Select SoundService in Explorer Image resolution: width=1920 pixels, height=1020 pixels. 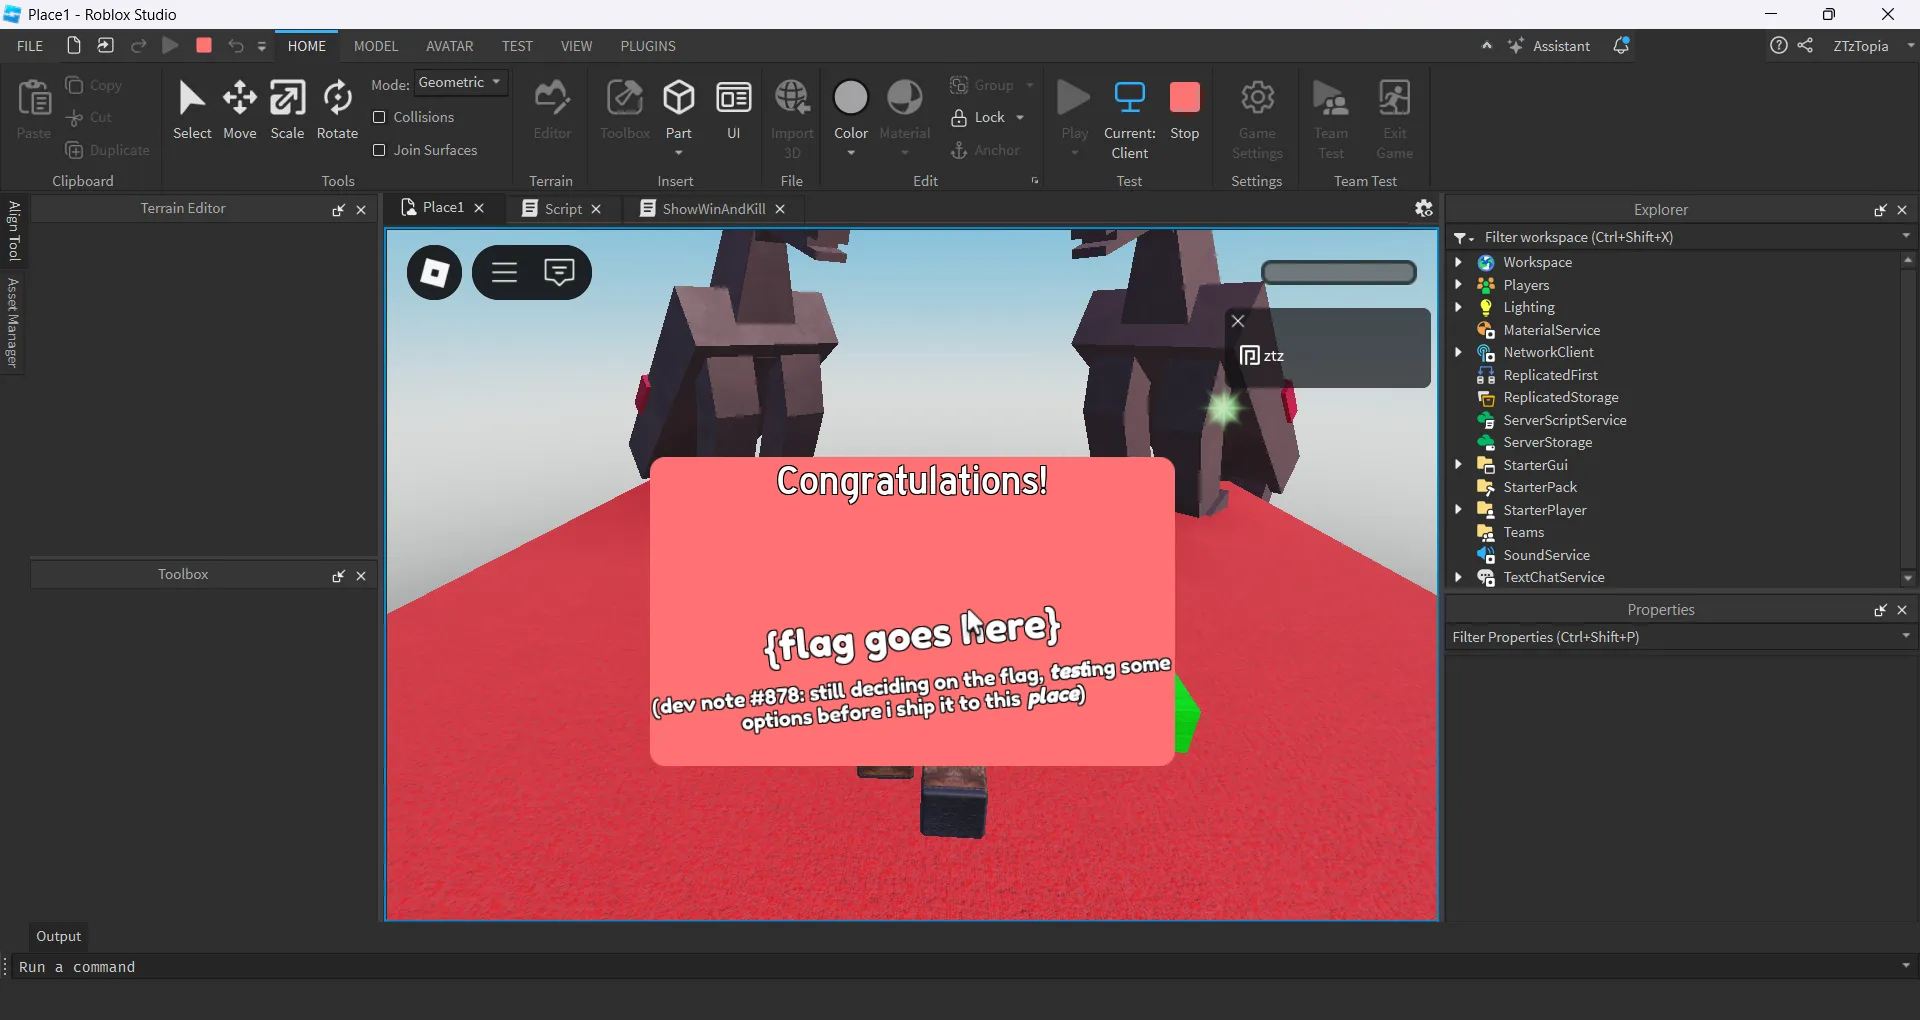(1546, 555)
